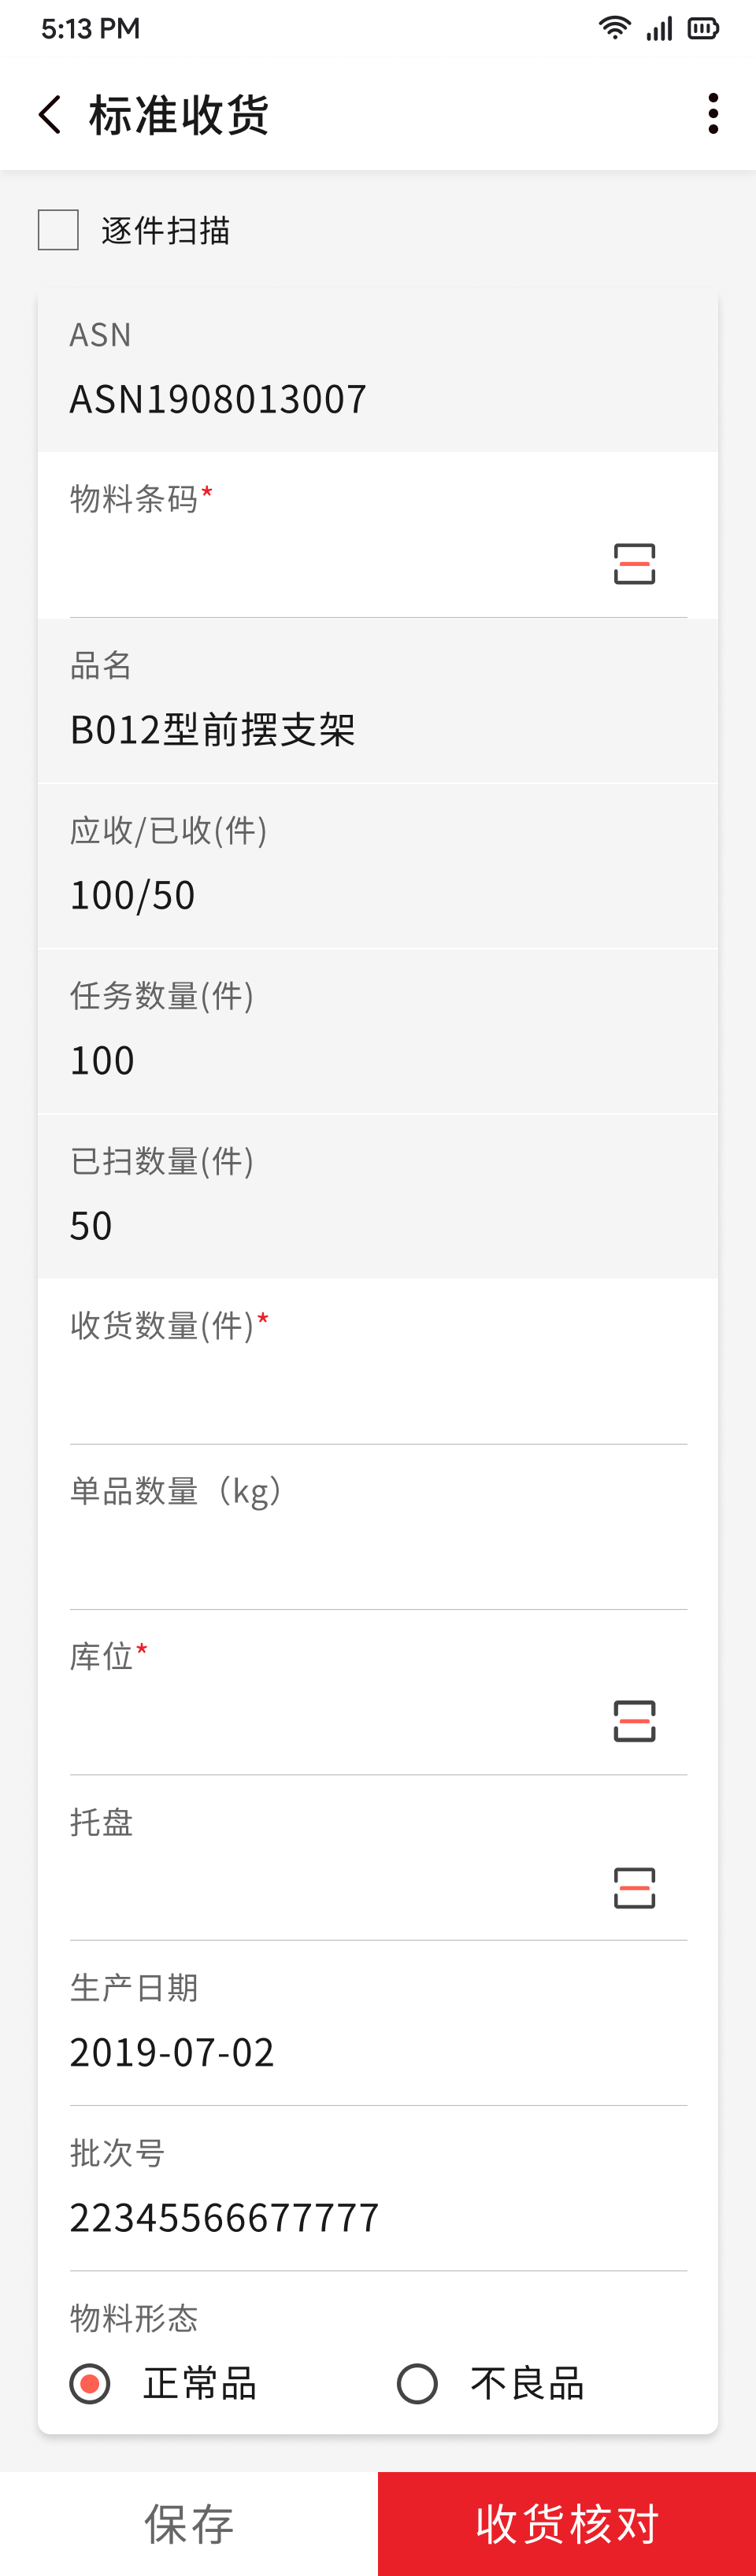Focus the 单品数量 (kg) input field
The height and width of the screenshot is (2576, 756).
[378, 1557]
